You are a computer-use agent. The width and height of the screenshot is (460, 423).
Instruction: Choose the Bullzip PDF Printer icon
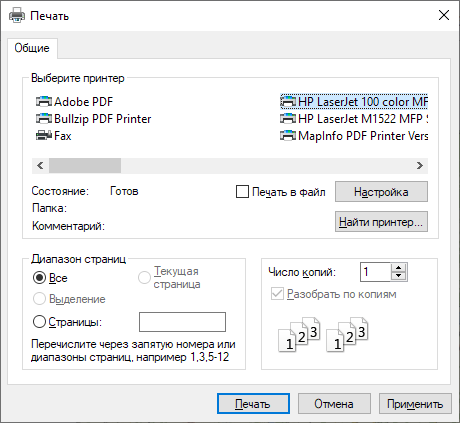pyautogui.click(x=44, y=119)
